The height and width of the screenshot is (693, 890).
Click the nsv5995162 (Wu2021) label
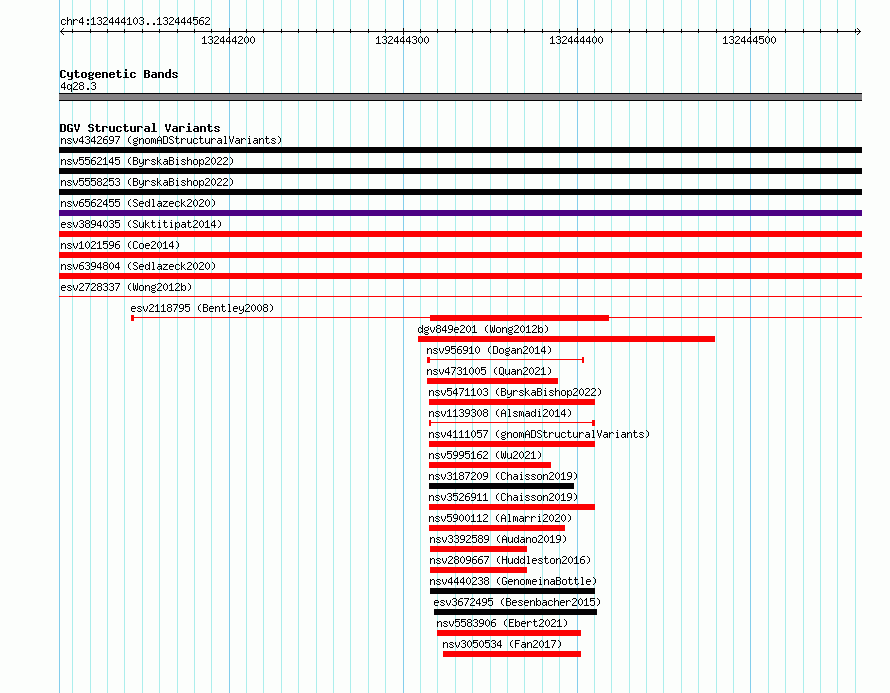485,455
